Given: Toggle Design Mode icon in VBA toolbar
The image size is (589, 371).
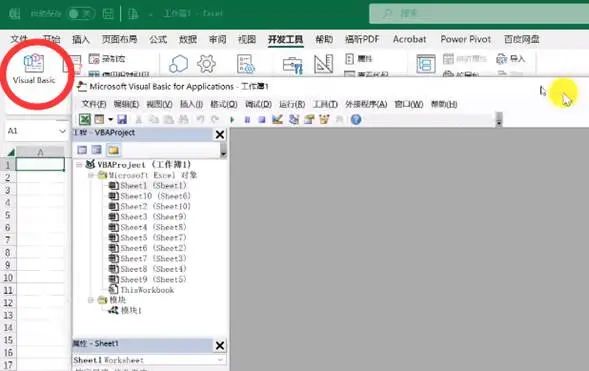Looking at the screenshot, I should click(277, 119).
